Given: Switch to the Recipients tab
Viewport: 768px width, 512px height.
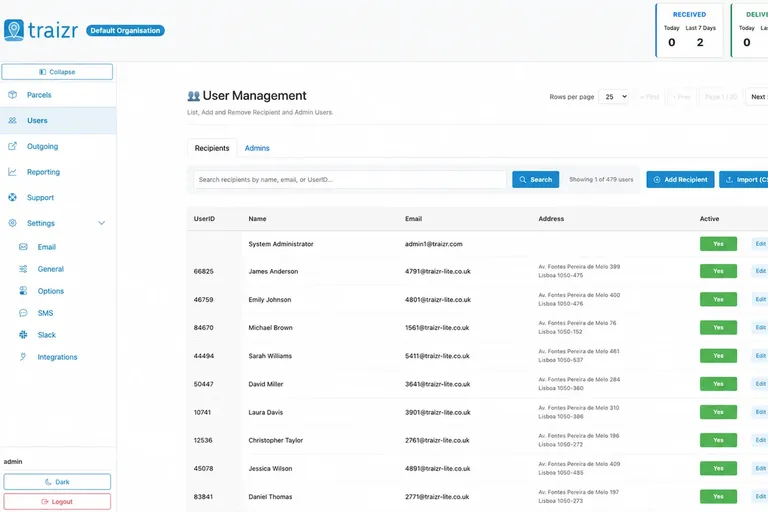Looking at the screenshot, I should pyautogui.click(x=212, y=148).
